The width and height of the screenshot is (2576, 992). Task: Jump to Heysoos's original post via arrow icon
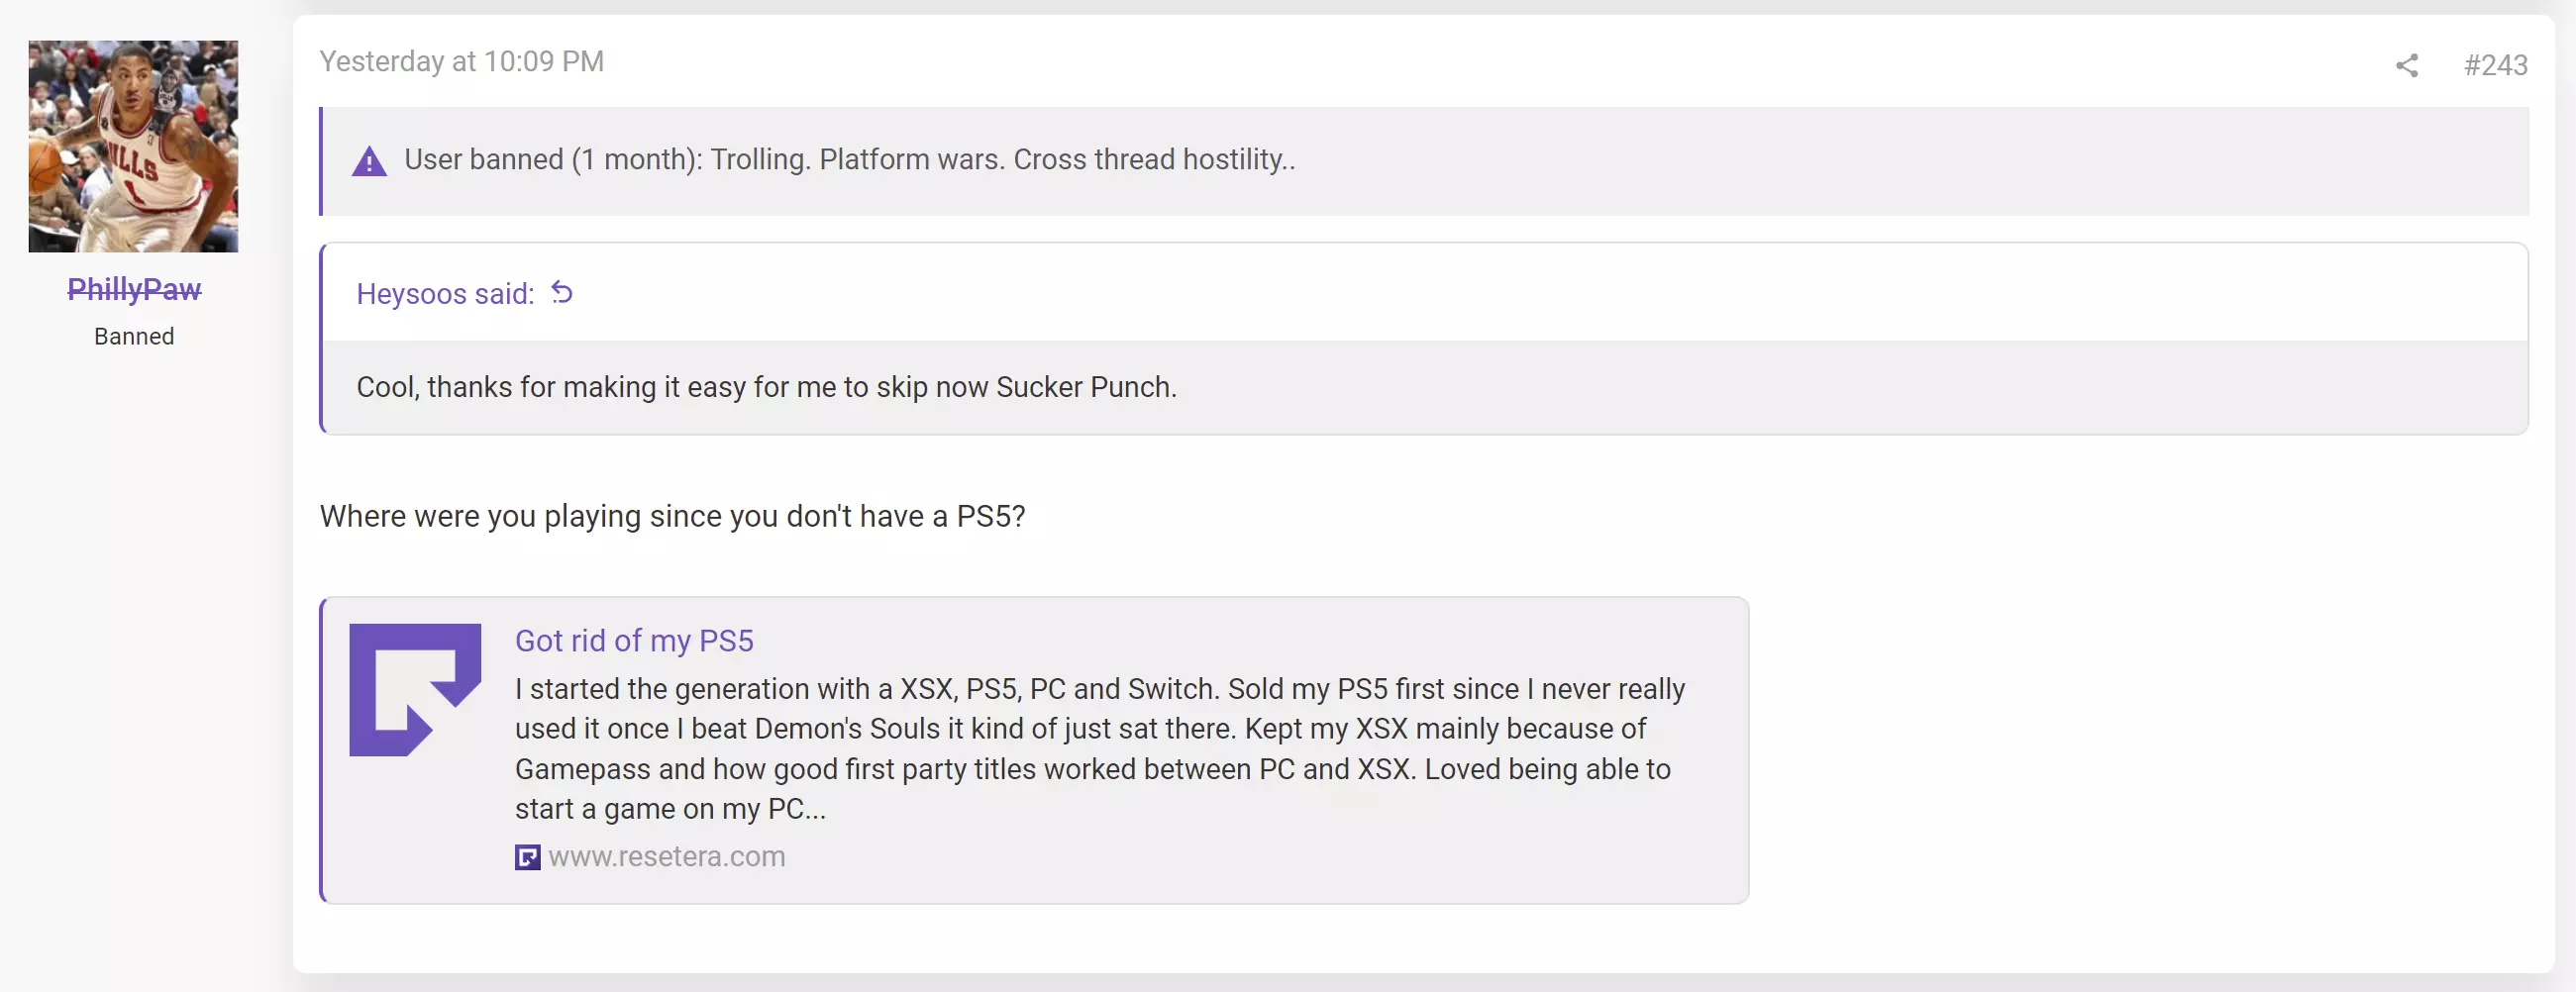point(562,293)
